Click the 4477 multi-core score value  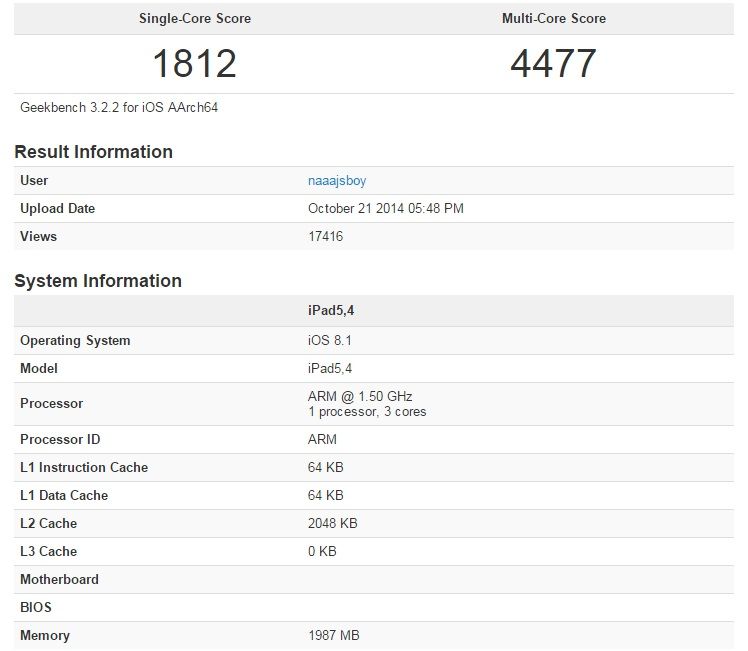tap(553, 63)
